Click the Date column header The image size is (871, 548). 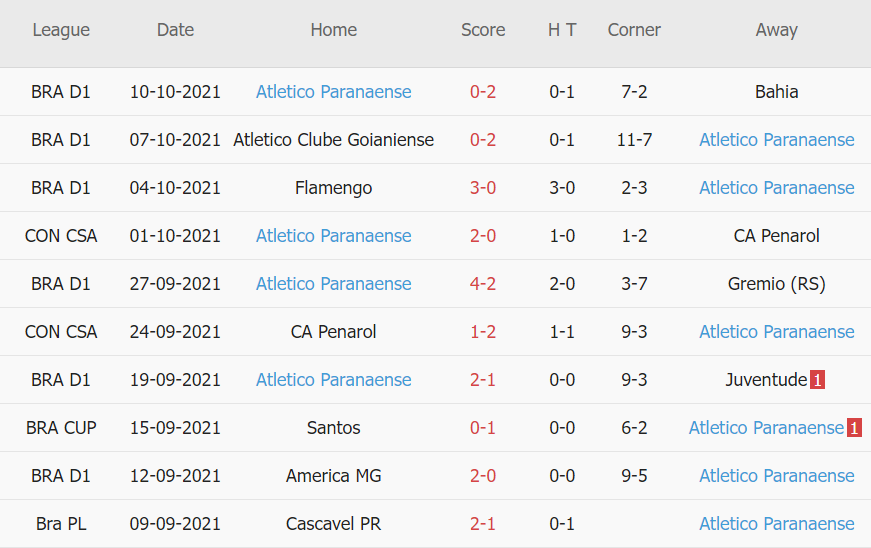coord(175,30)
